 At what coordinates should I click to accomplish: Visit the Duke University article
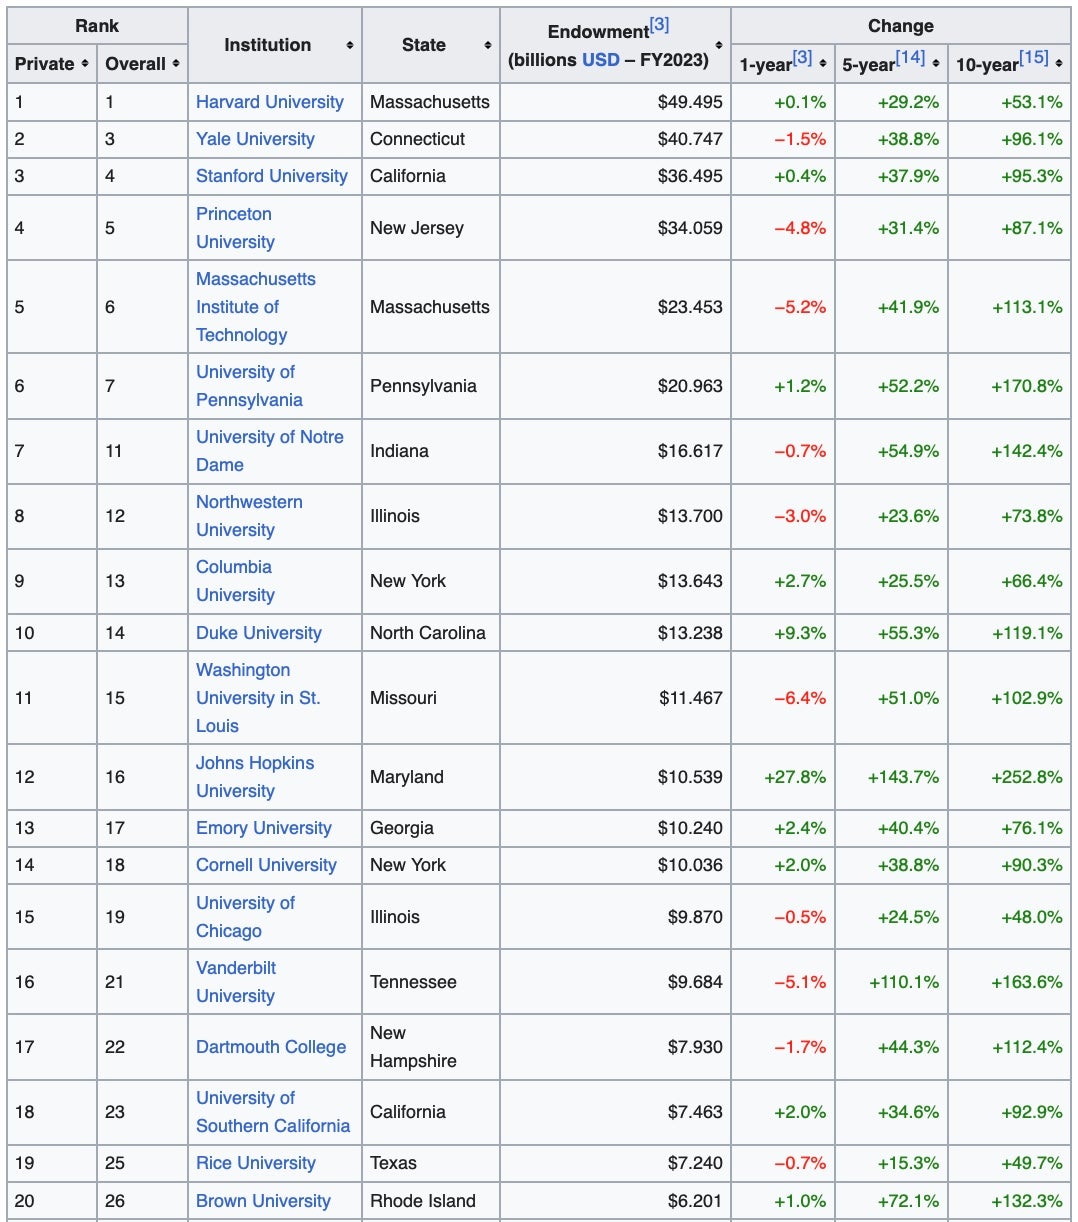258,633
